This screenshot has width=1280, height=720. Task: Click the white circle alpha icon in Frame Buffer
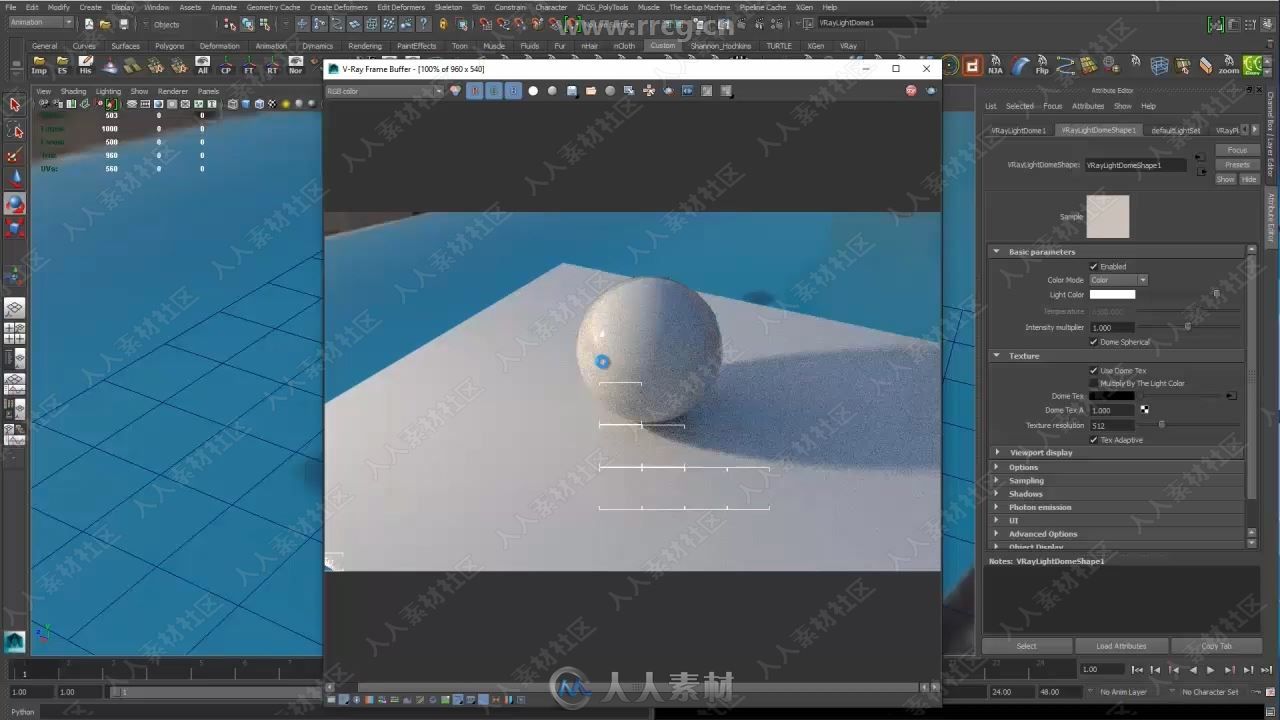[x=533, y=91]
